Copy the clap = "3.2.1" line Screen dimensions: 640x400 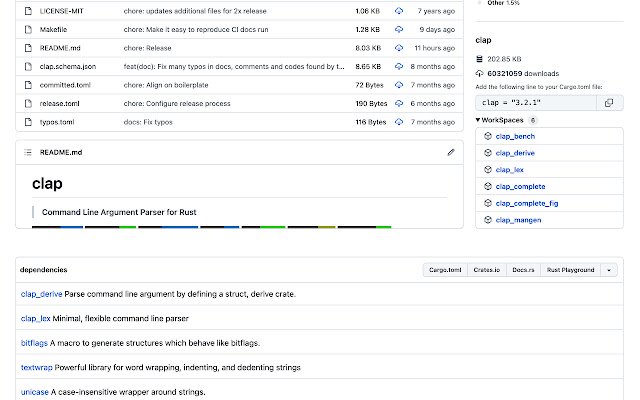click(x=609, y=103)
